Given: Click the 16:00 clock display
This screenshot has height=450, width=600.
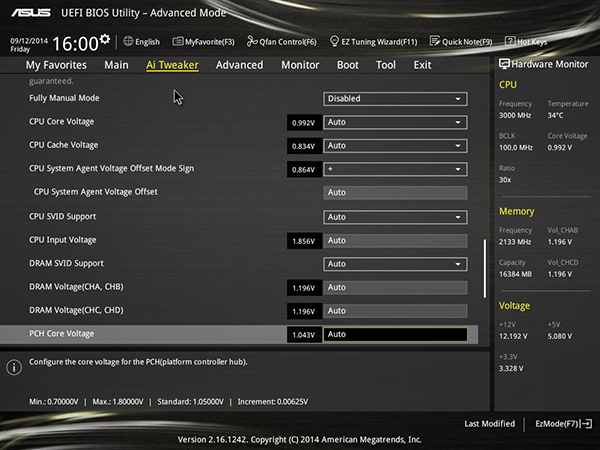Looking at the screenshot, I should (75, 44).
